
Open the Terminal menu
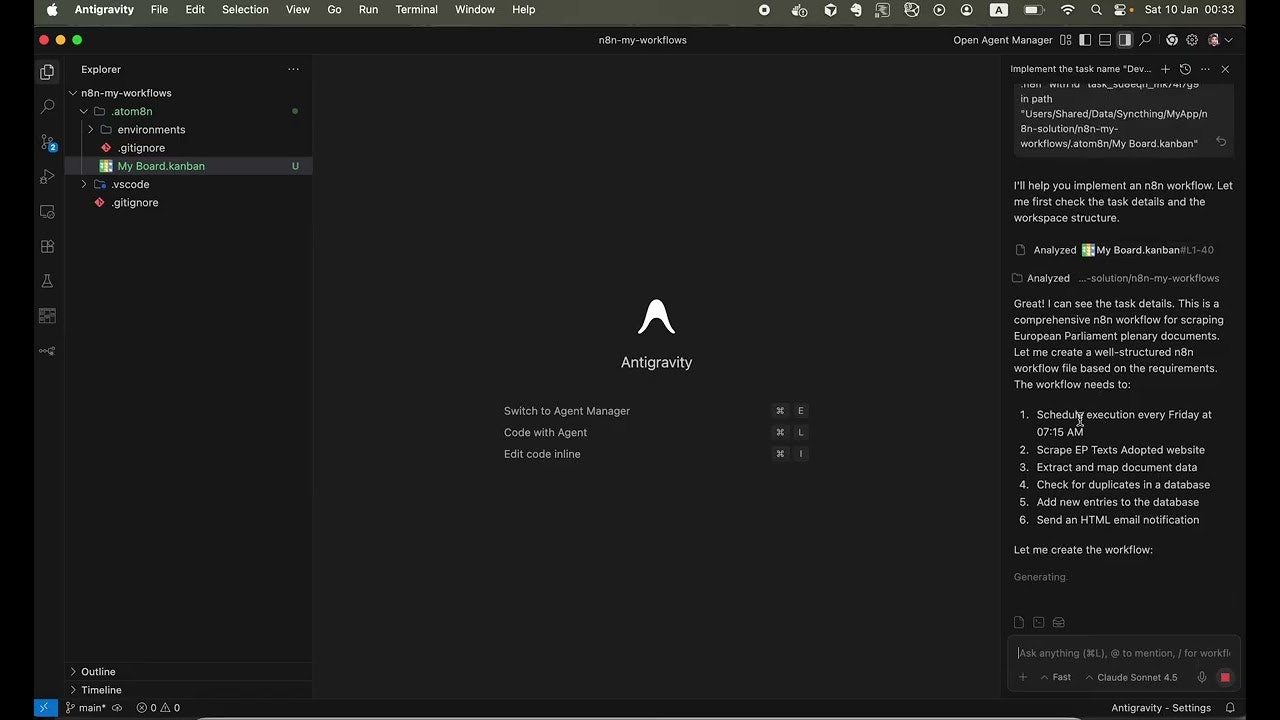click(x=417, y=10)
